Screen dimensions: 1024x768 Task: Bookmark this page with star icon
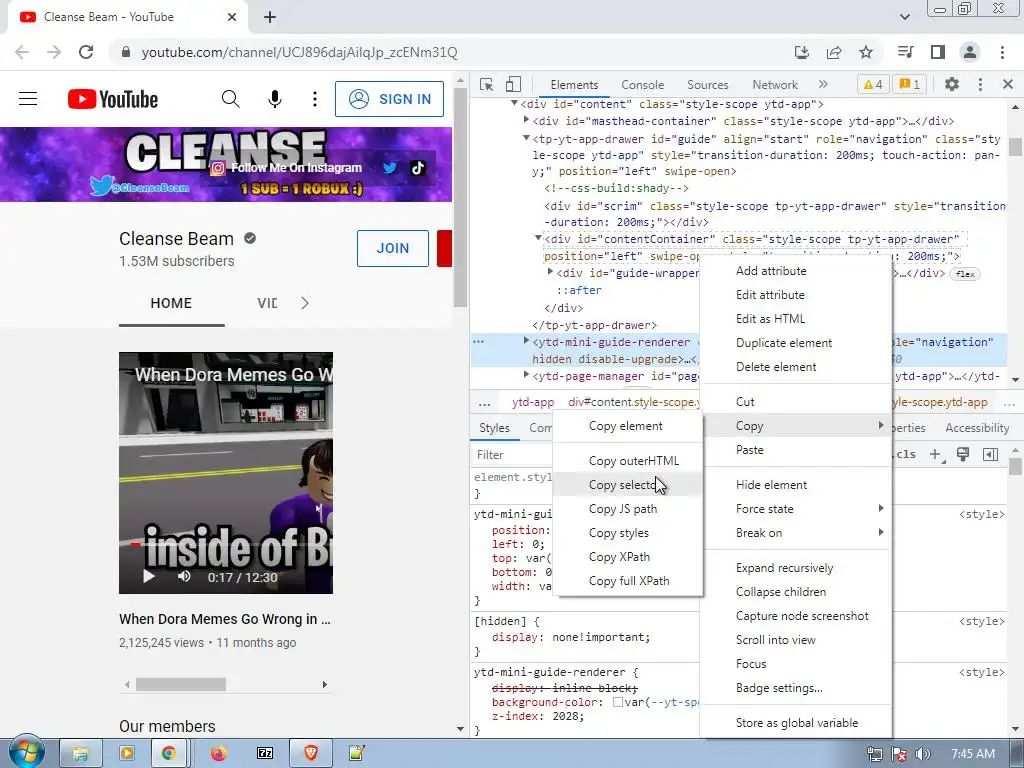pyautogui.click(x=866, y=52)
